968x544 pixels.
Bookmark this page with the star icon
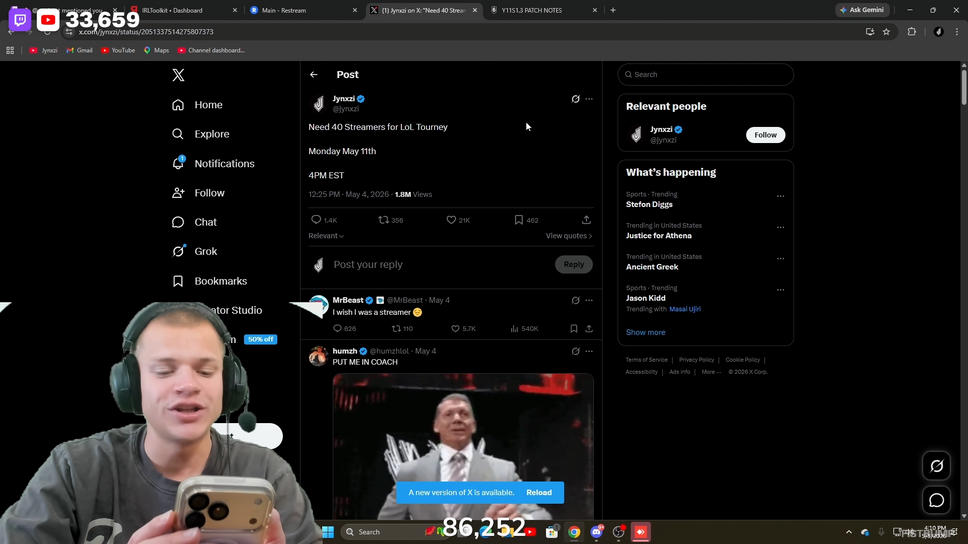coord(887,32)
